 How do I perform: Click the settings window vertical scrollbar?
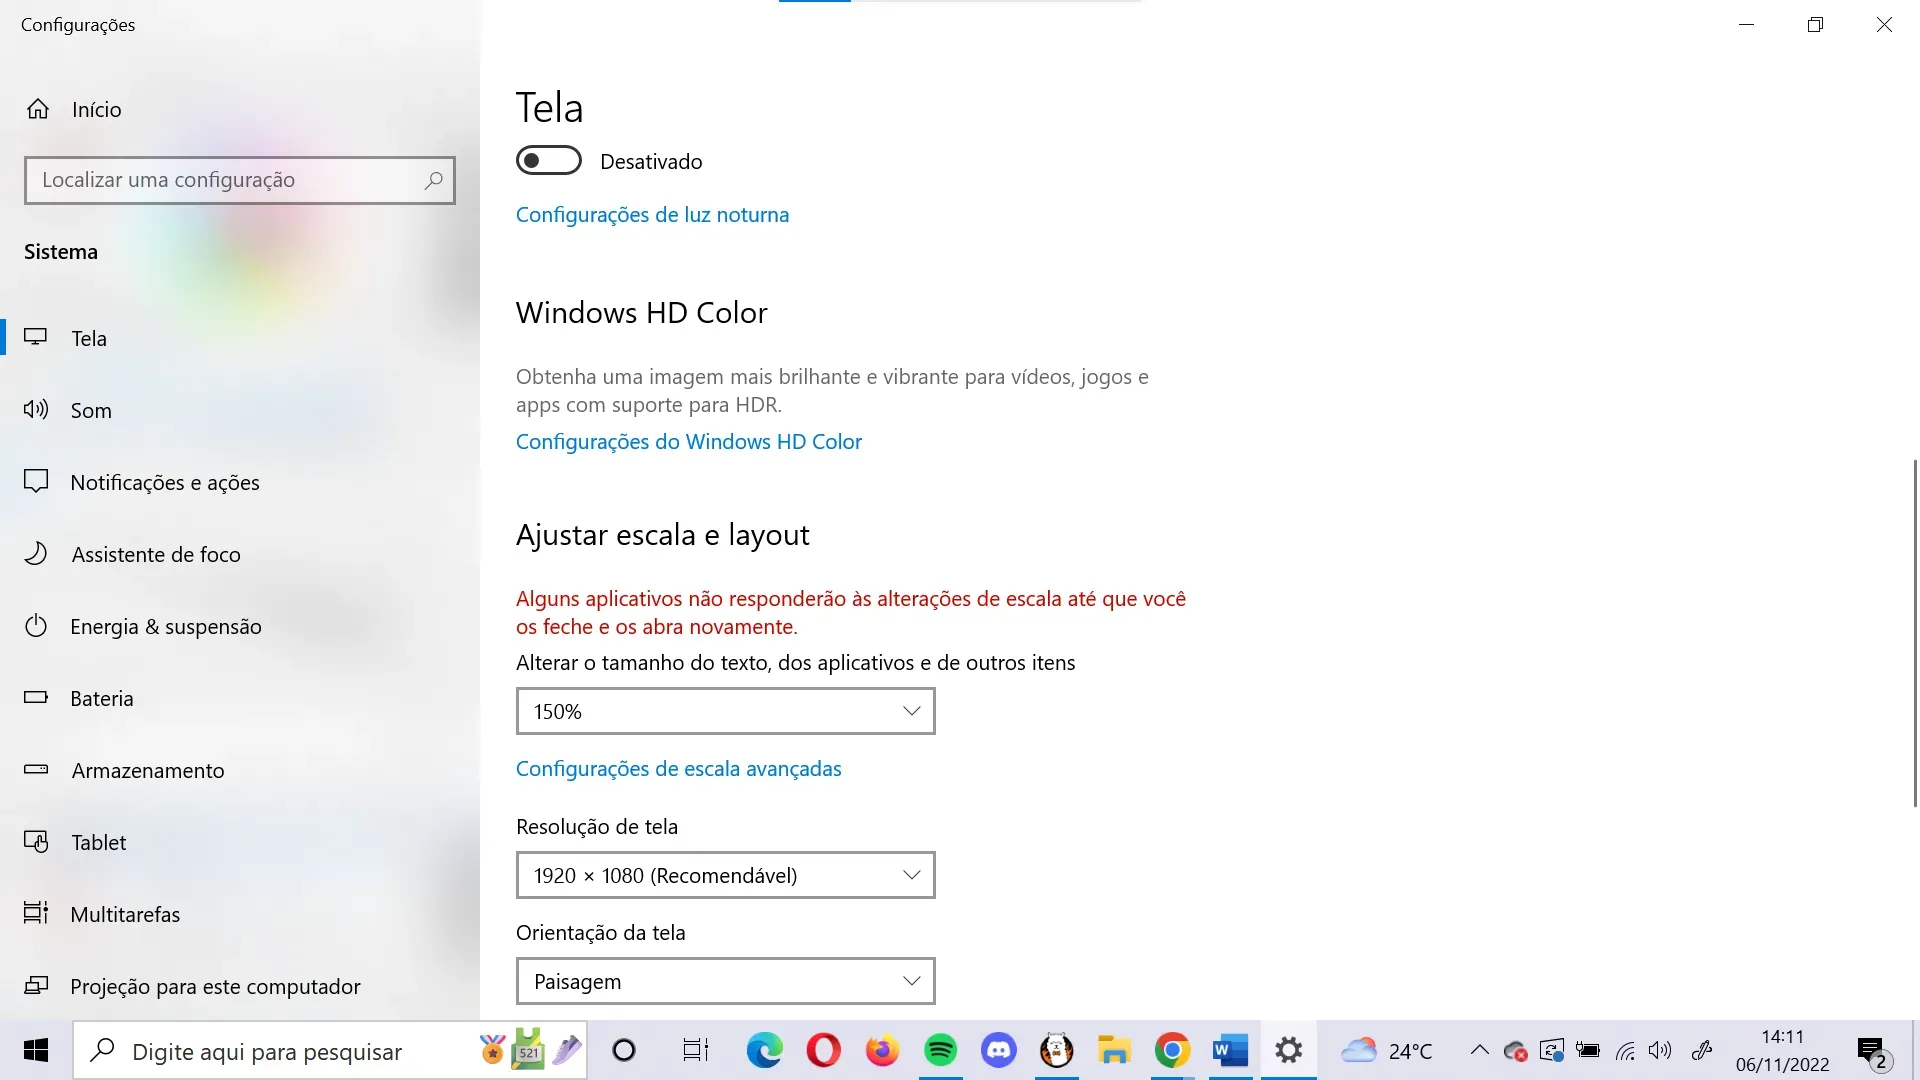[1915, 632]
